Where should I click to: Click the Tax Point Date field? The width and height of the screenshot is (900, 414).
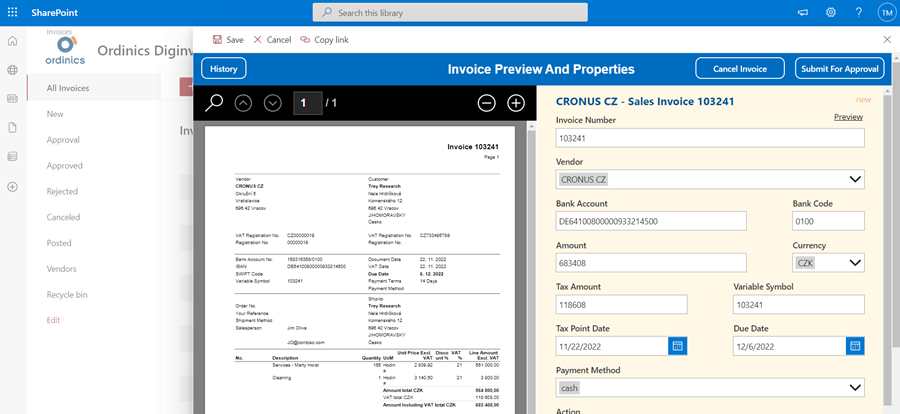pos(612,346)
